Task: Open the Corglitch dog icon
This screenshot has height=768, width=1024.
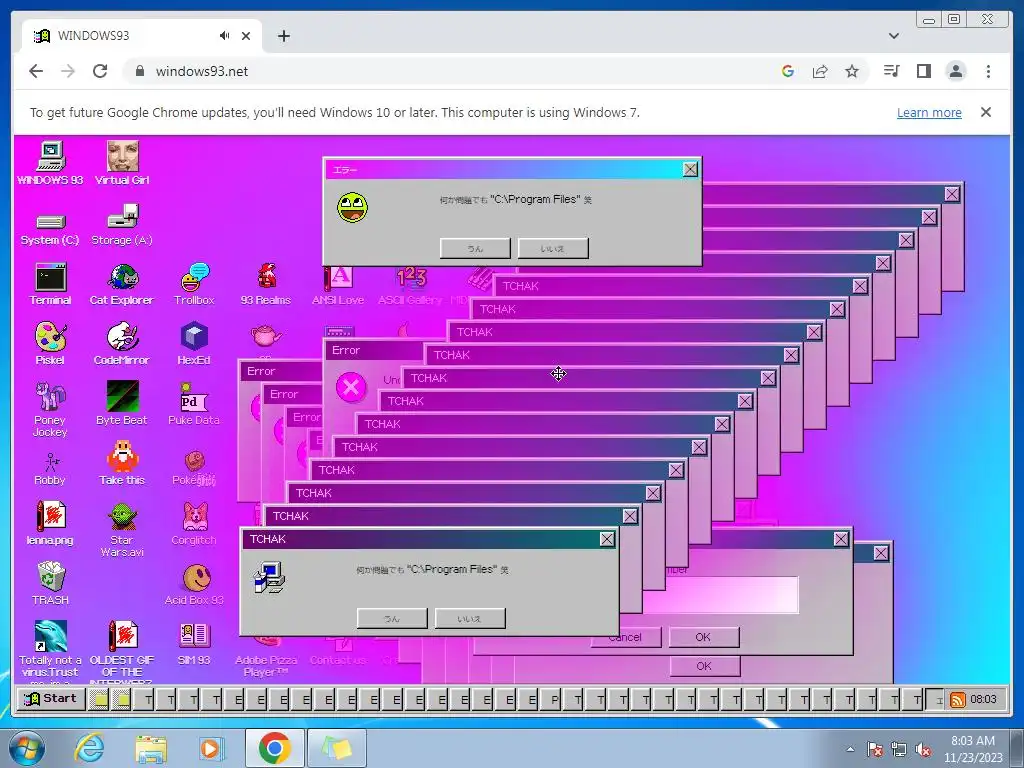Action: [194, 524]
